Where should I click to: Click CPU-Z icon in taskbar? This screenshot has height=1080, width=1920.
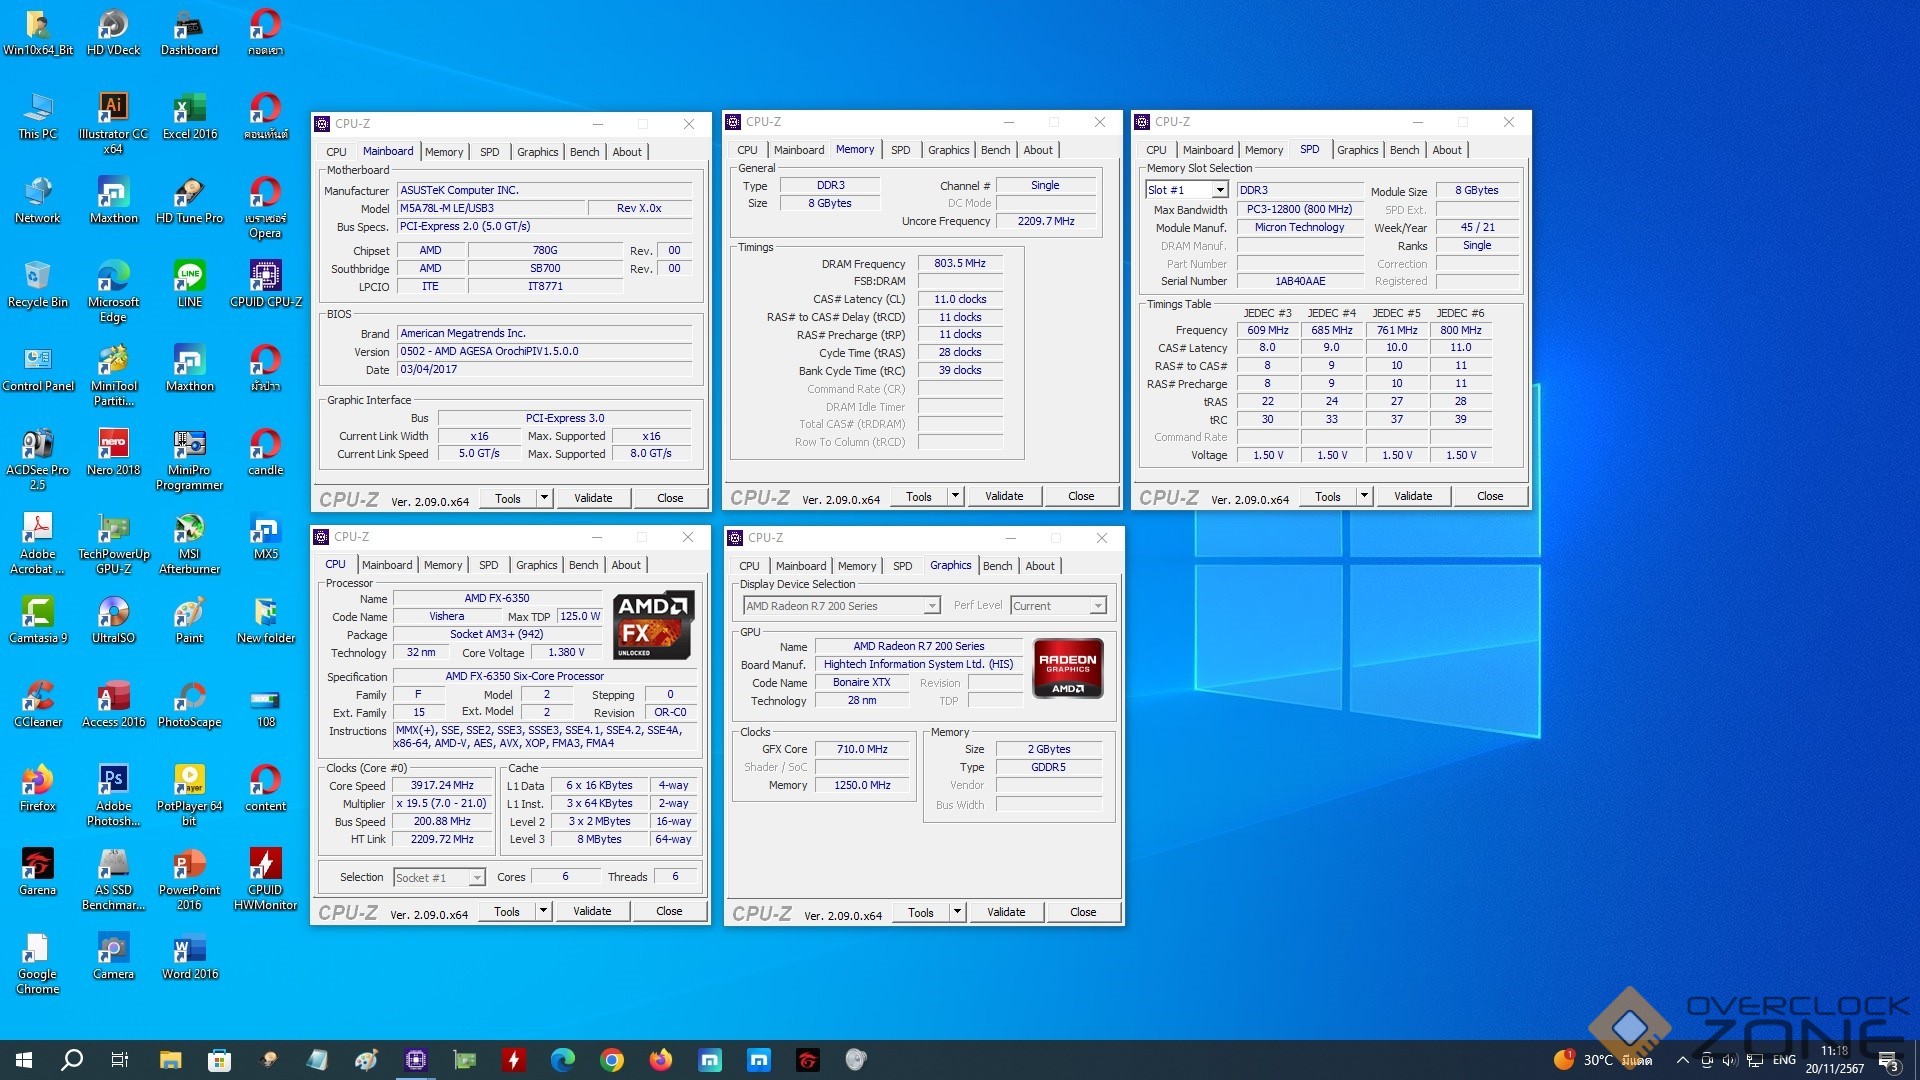pyautogui.click(x=416, y=1060)
